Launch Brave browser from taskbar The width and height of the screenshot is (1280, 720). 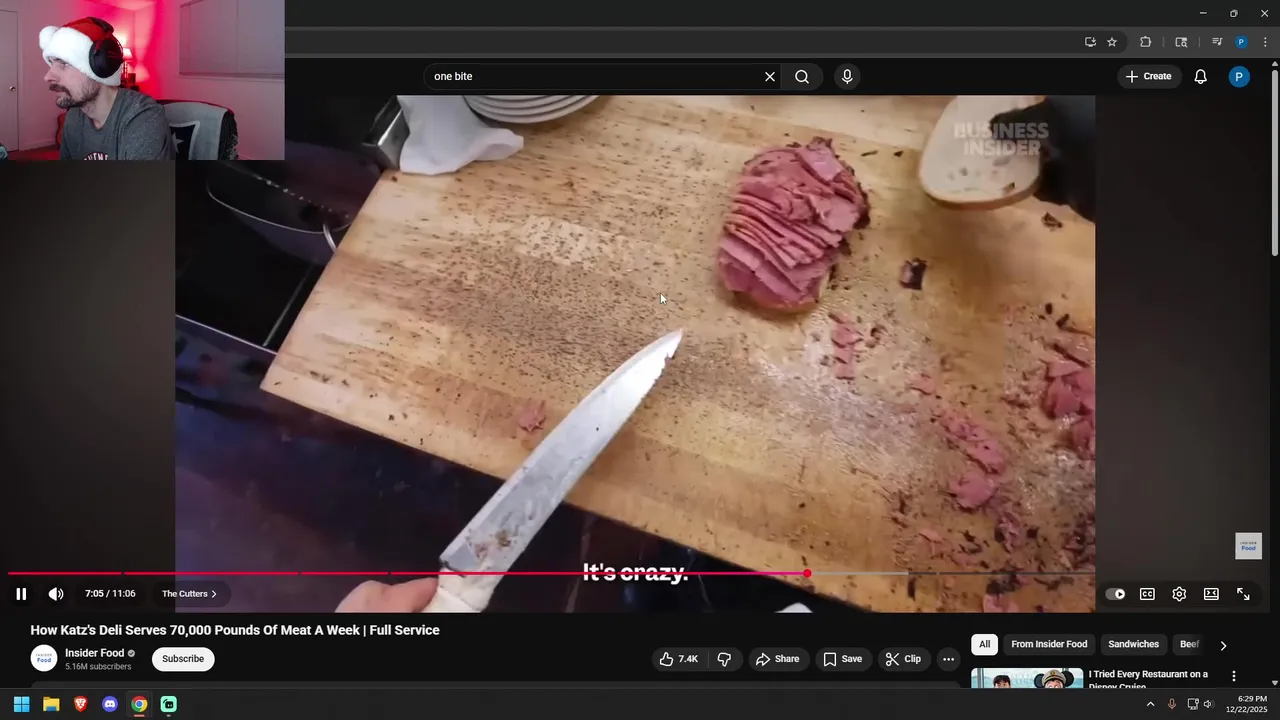(81, 705)
